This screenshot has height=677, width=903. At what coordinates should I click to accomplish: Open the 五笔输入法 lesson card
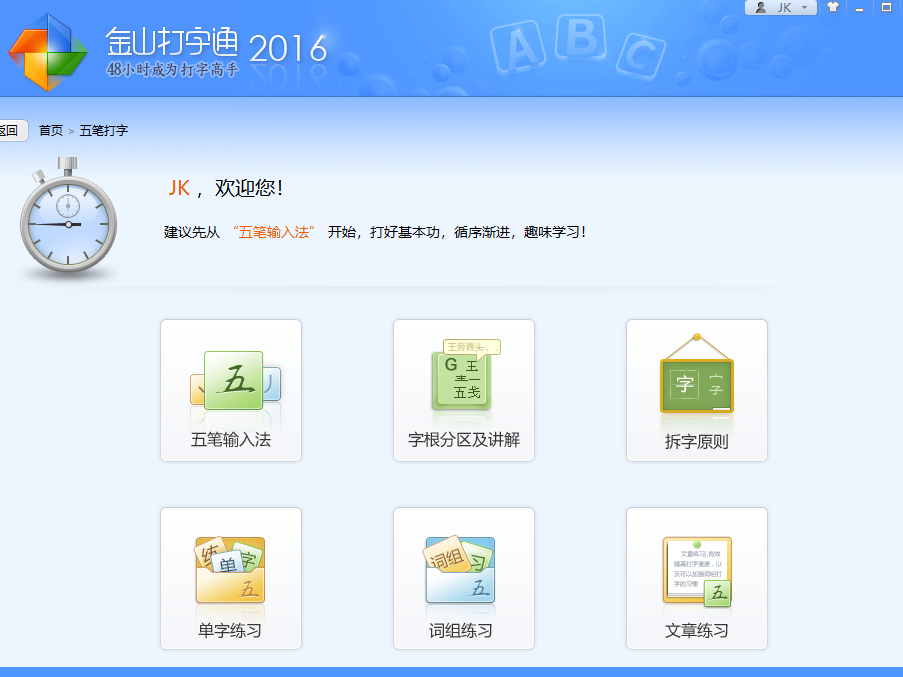point(231,390)
